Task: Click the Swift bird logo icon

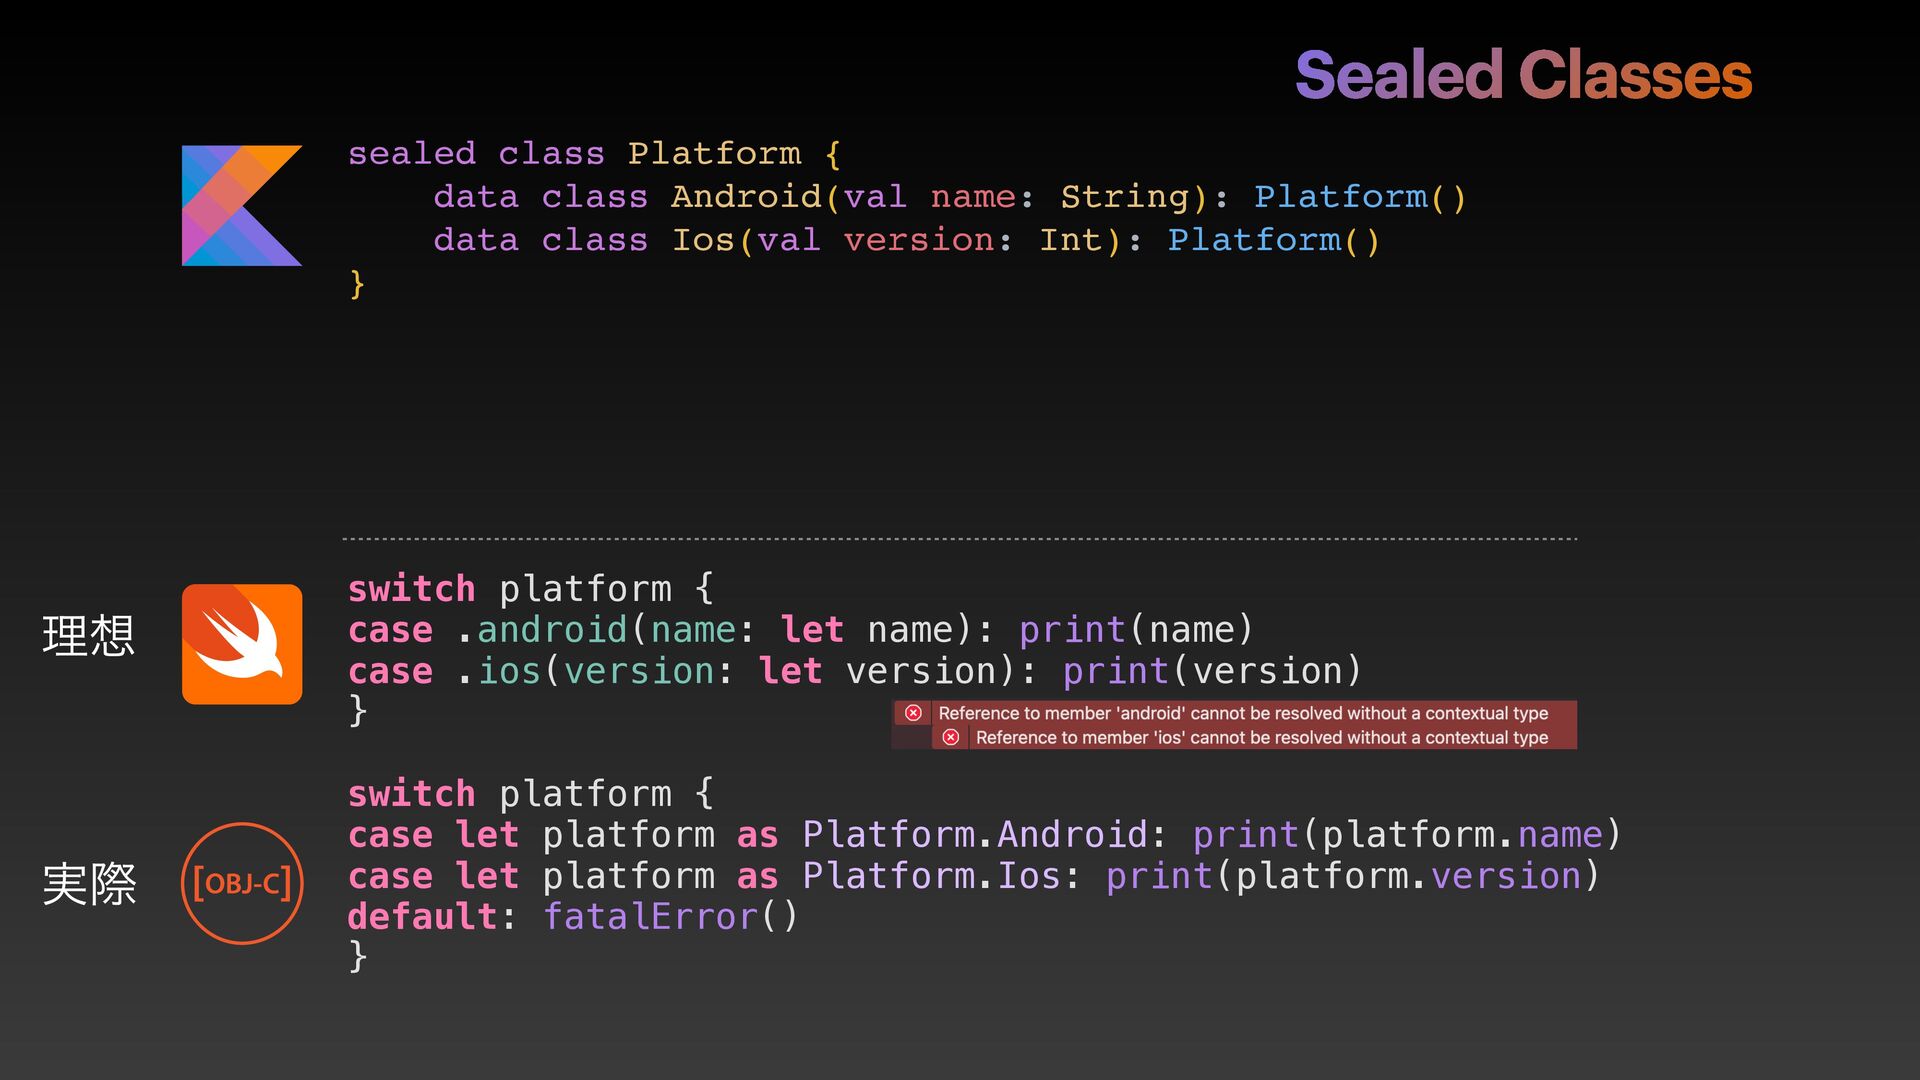Action: 242,644
